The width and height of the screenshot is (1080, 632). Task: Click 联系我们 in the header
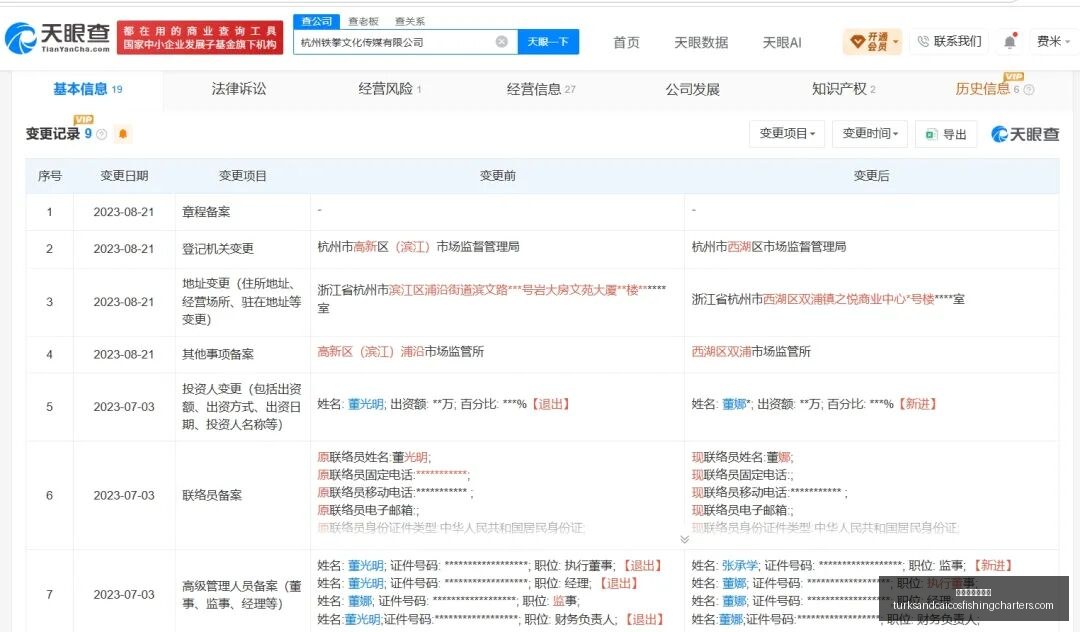(x=949, y=41)
